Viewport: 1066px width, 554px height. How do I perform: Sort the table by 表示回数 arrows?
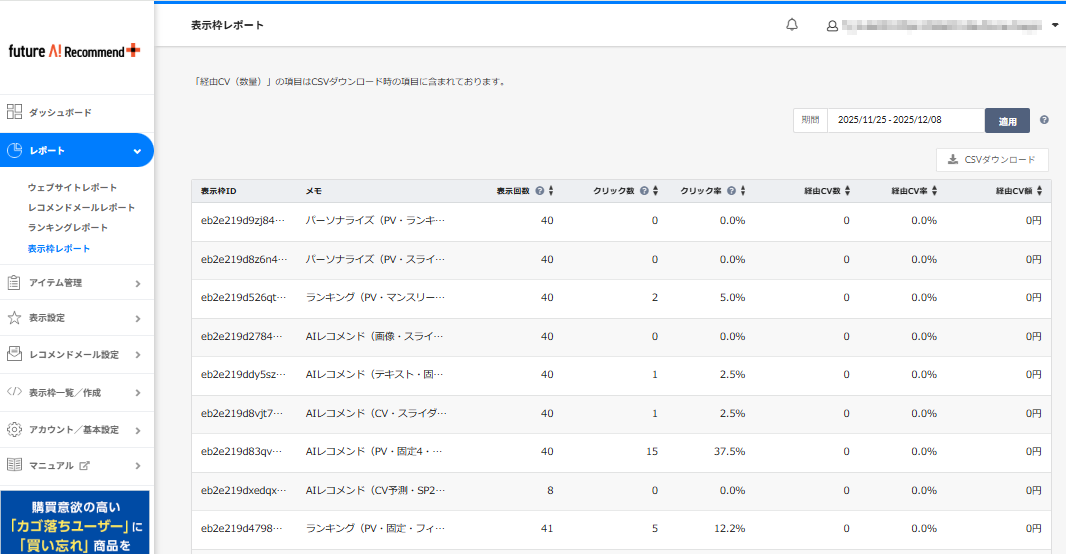coord(551,191)
